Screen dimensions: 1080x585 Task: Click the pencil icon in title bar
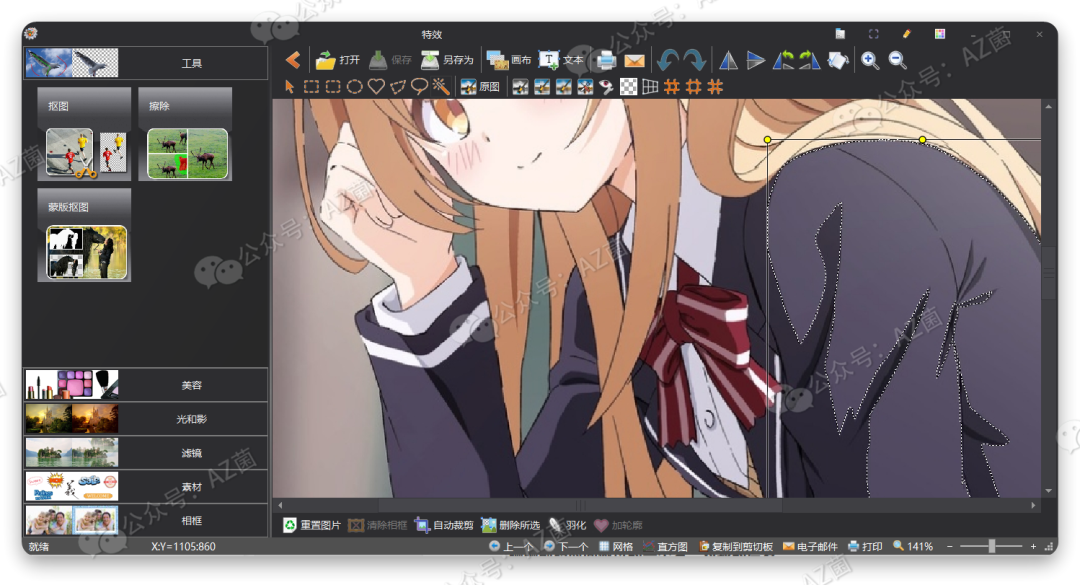(x=906, y=34)
